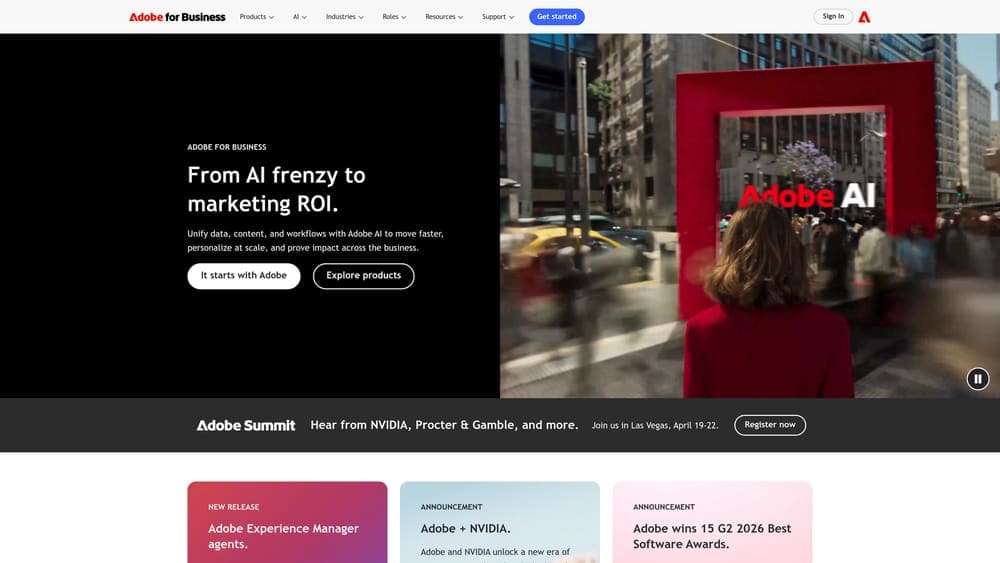Click the headline From AI frenzy to marketing ROI
Image resolution: width=1000 pixels, height=563 pixels.
276,189
